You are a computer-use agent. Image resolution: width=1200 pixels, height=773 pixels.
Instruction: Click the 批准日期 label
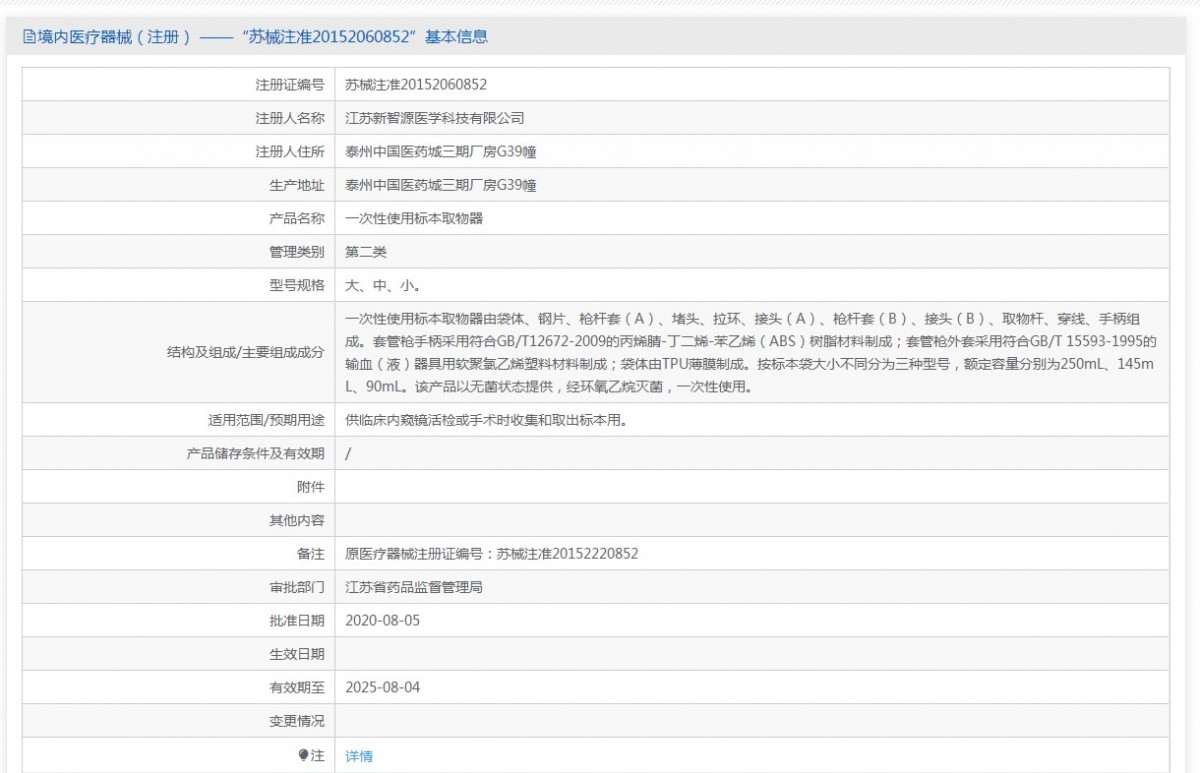click(297, 620)
